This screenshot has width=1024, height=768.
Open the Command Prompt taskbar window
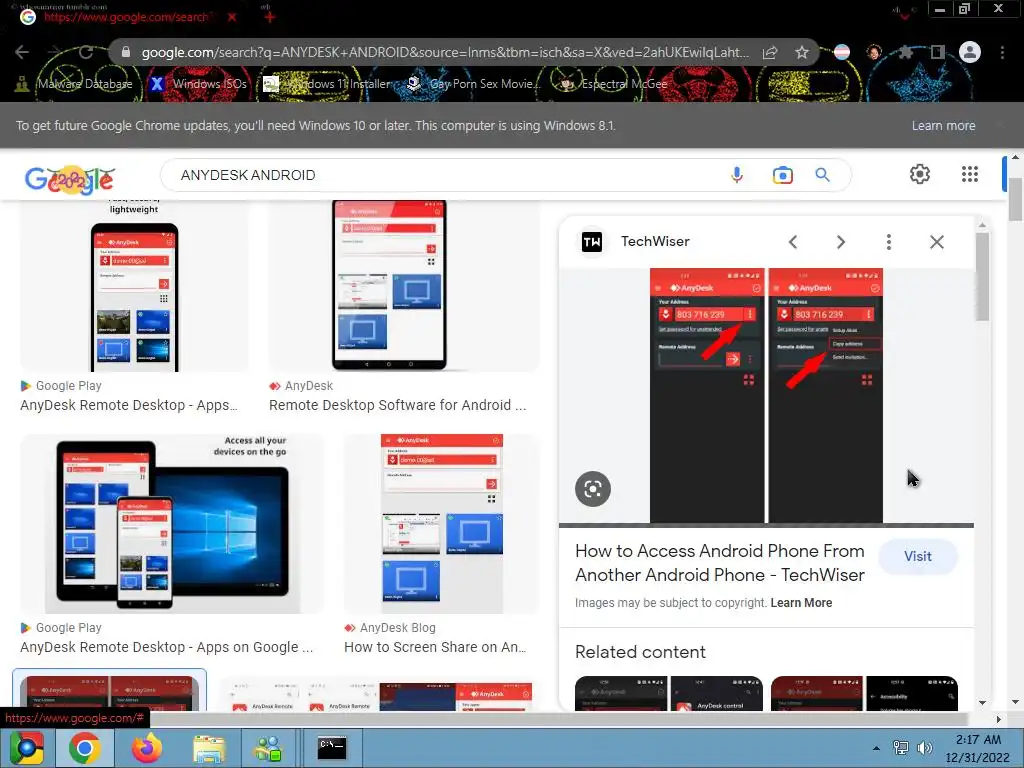pyautogui.click(x=331, y=748)
